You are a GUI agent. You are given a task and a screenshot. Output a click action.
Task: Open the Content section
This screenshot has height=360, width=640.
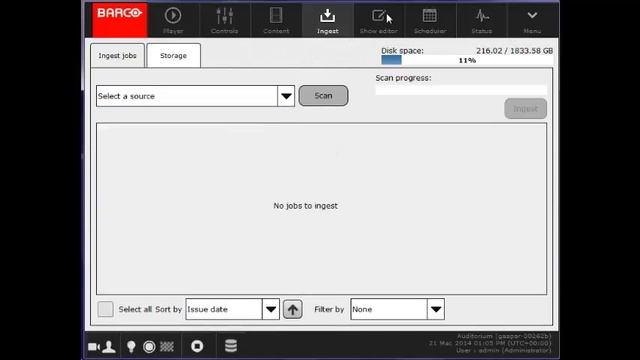click(276, 20)
